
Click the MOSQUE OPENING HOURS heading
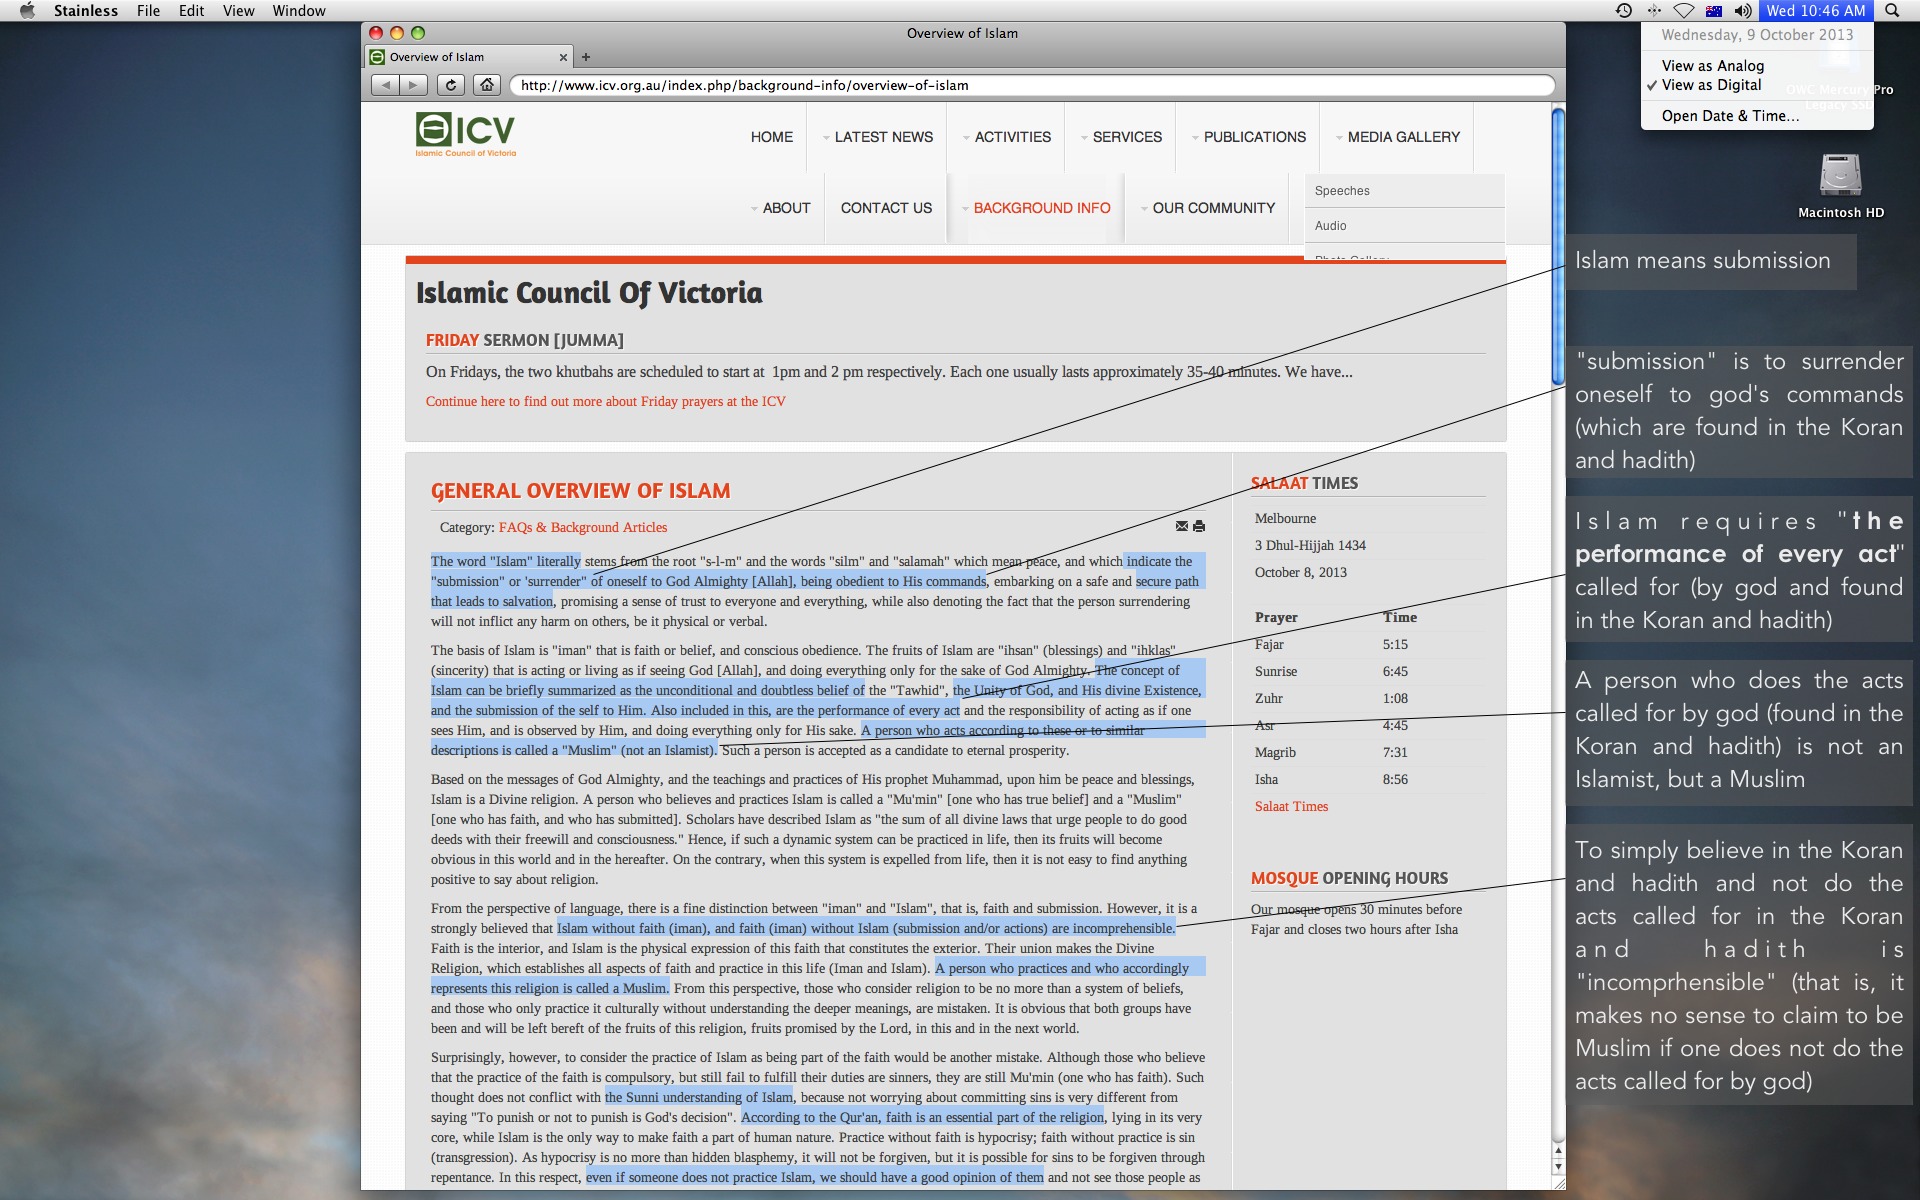pos(1349,878)
